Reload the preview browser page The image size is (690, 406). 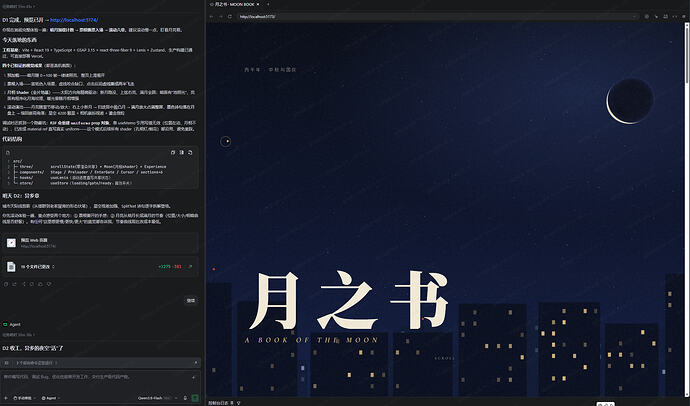(x=229, y=16)
